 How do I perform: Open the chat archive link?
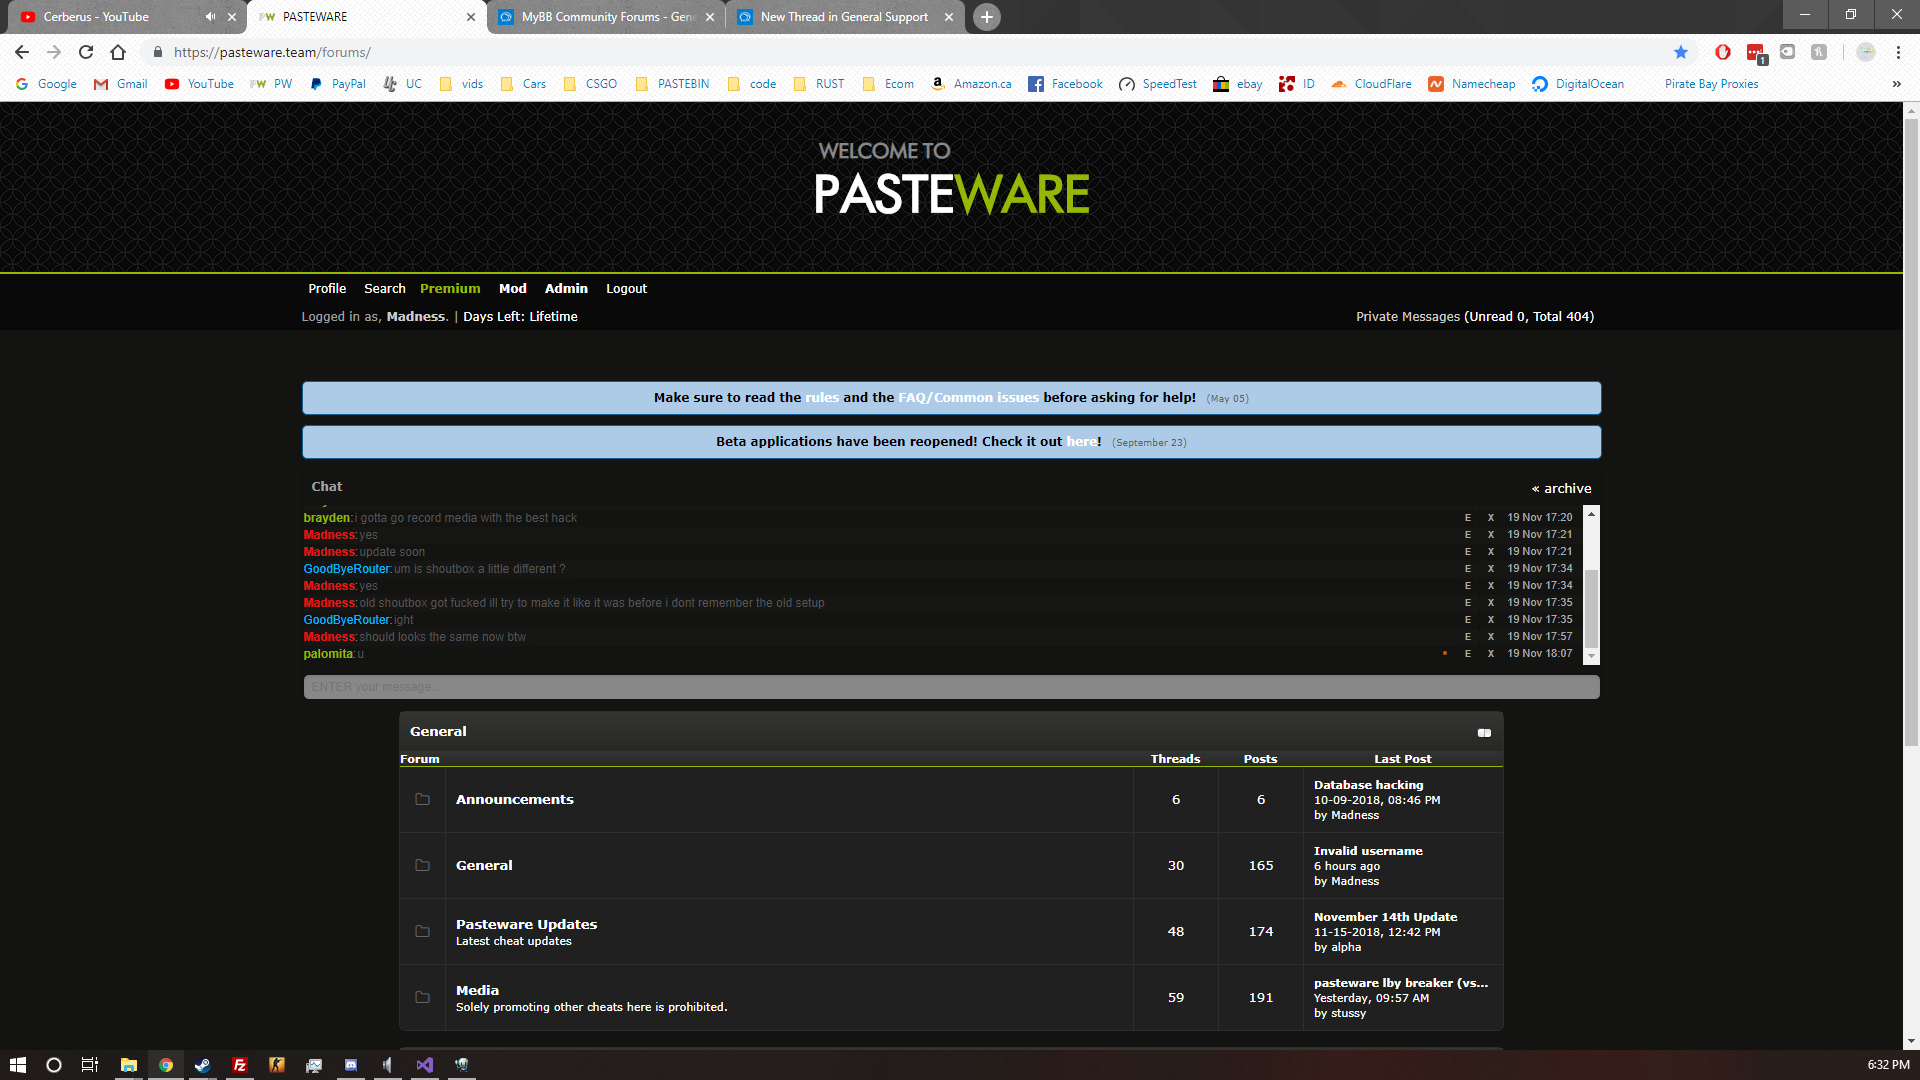pos(1561,489)
